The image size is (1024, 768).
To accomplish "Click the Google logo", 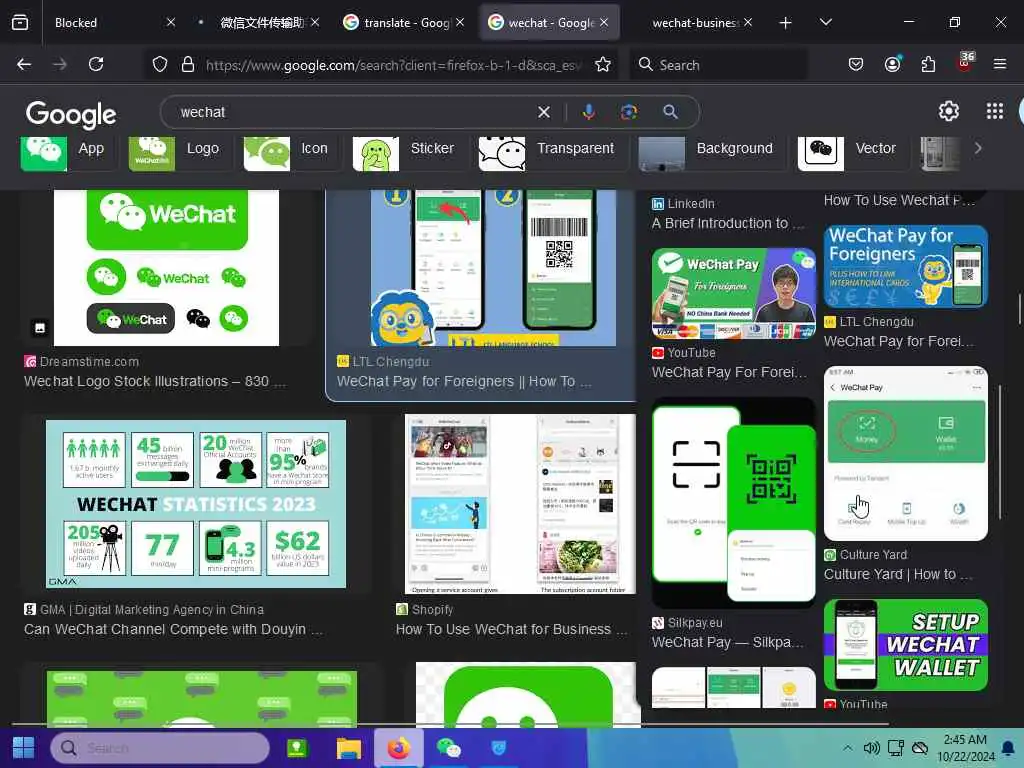I will coord(71,114).
